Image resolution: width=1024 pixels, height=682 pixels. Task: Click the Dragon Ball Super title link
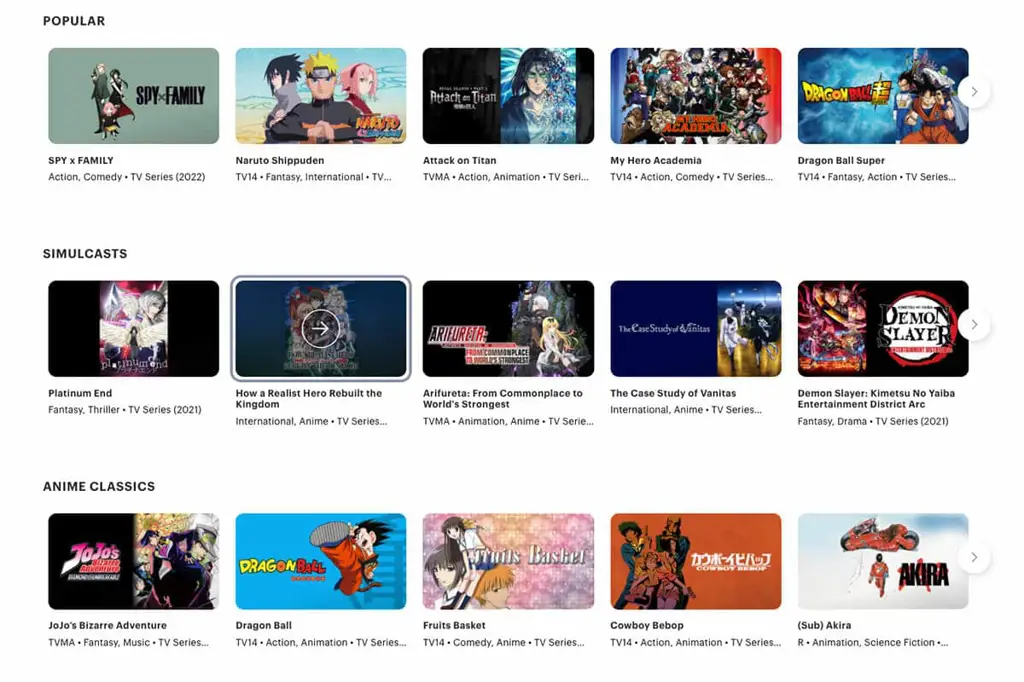click(841, 160)
